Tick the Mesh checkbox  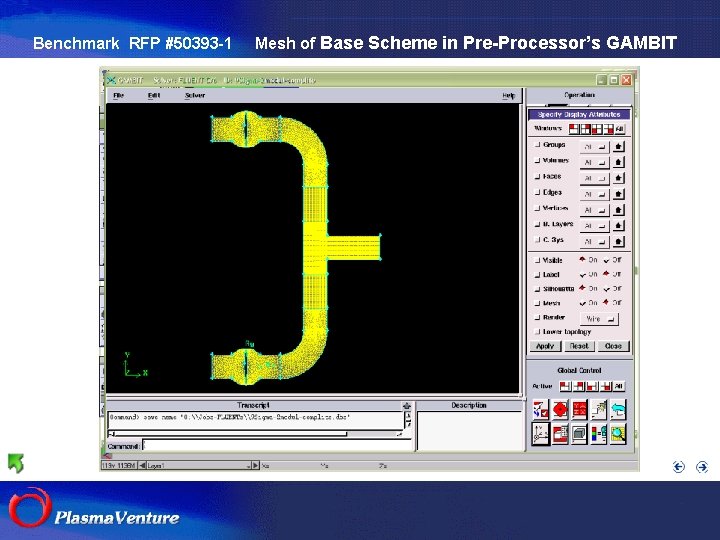(x=537, y=303)
